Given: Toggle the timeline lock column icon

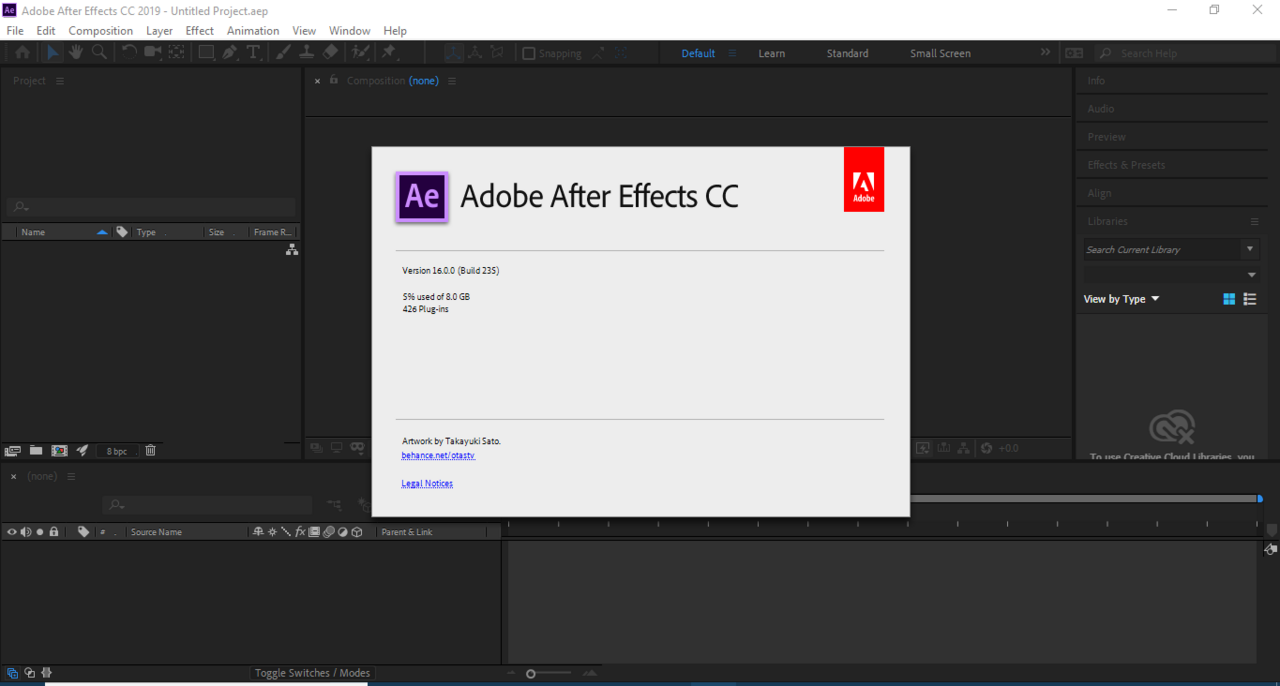Looking at the screenshot, I should pyautogui.click(x=54, y=532).
